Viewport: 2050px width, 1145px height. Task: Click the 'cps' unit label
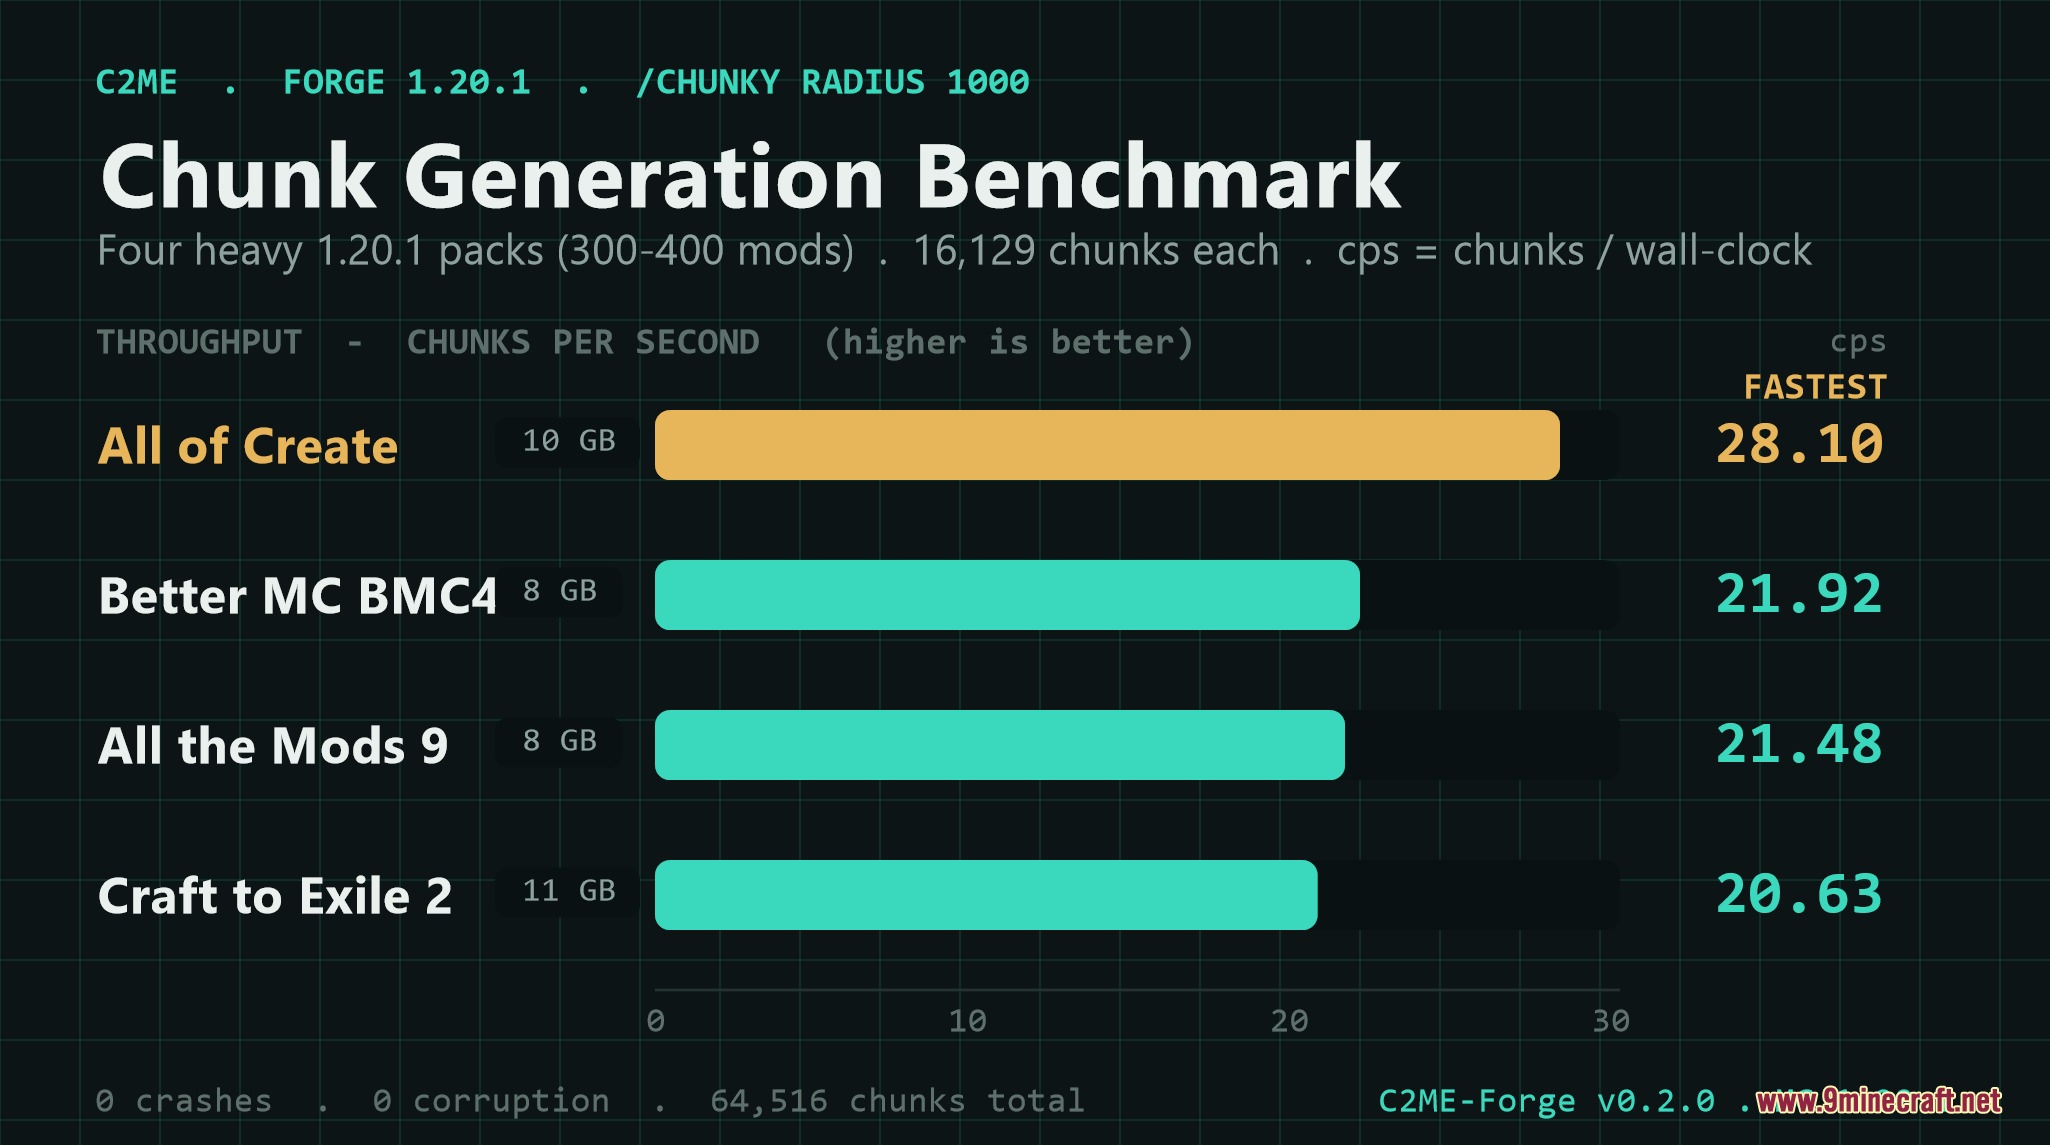tap(1858, 342)
